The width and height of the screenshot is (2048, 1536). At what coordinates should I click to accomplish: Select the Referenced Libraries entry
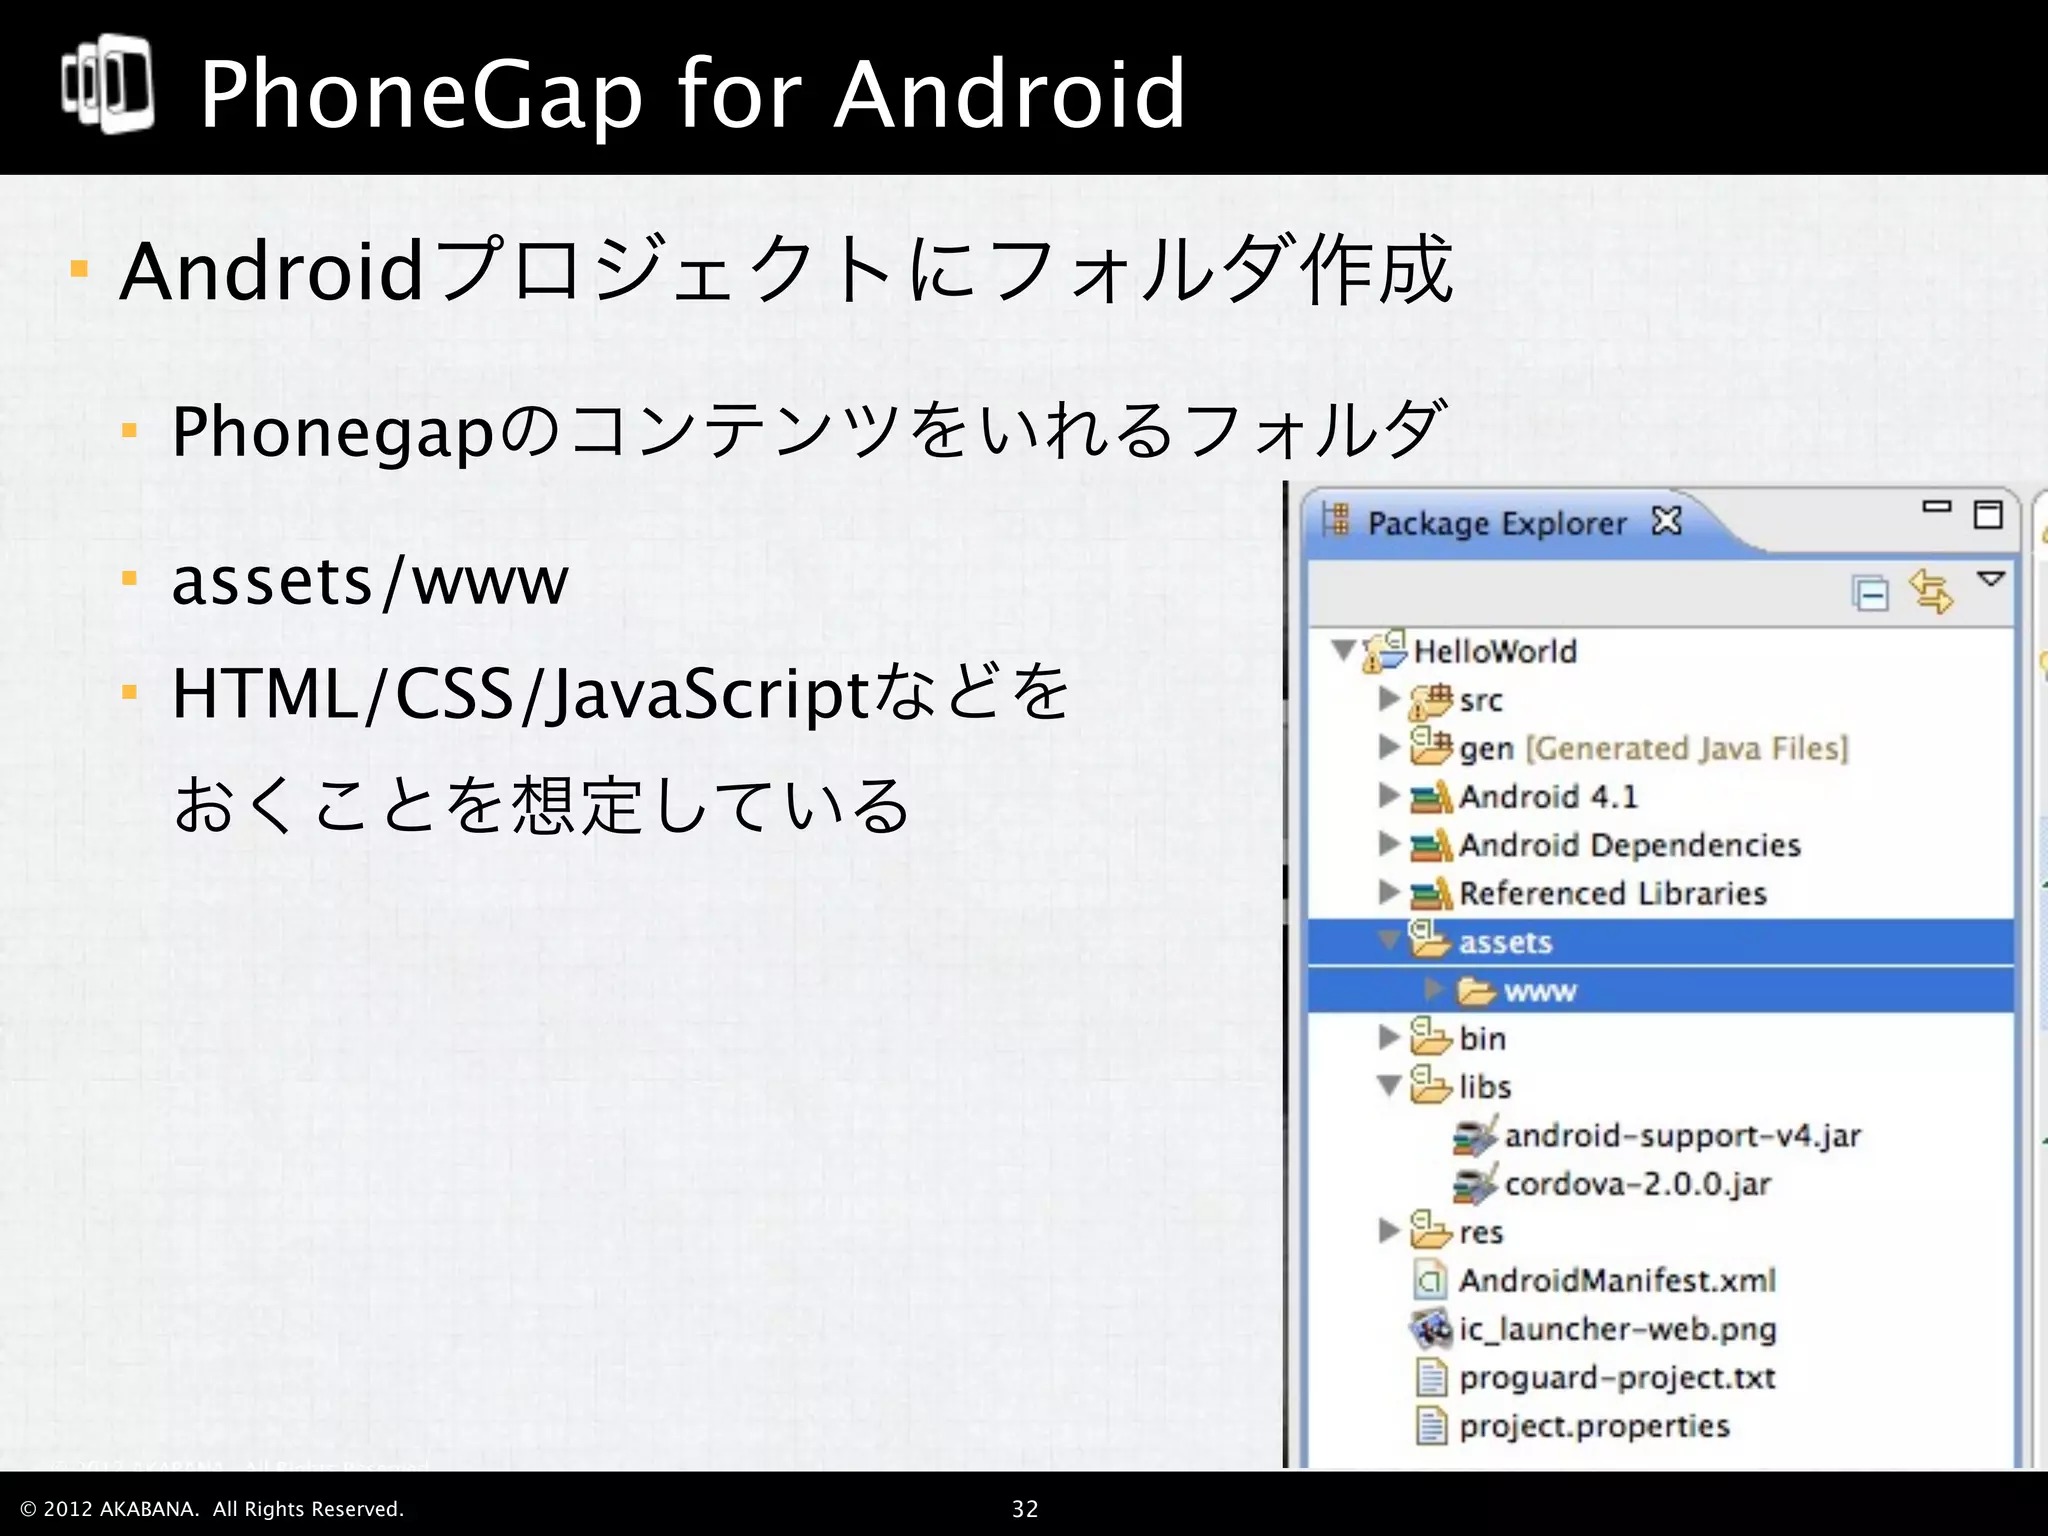[x=1612, y=893]
